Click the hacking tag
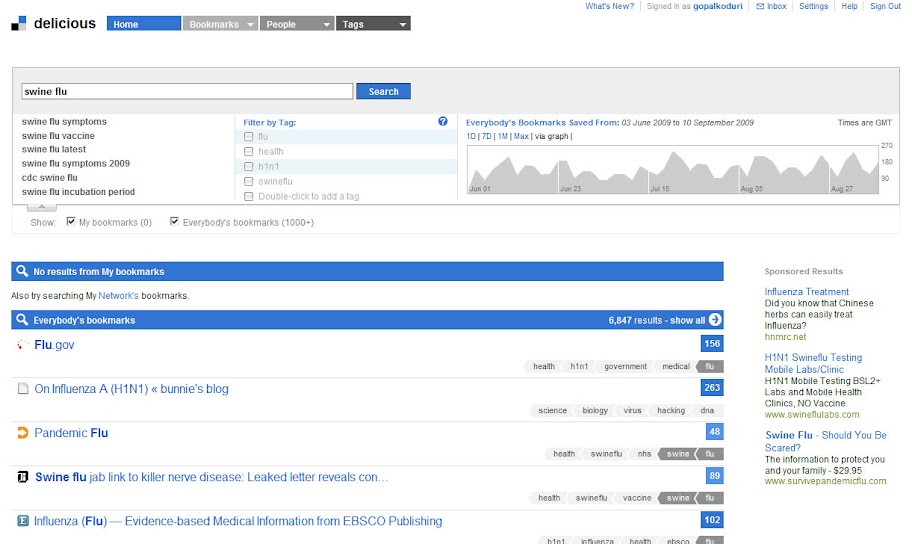Screen dimensions: 912x544 pyautogui.click(x=671, y=410)
